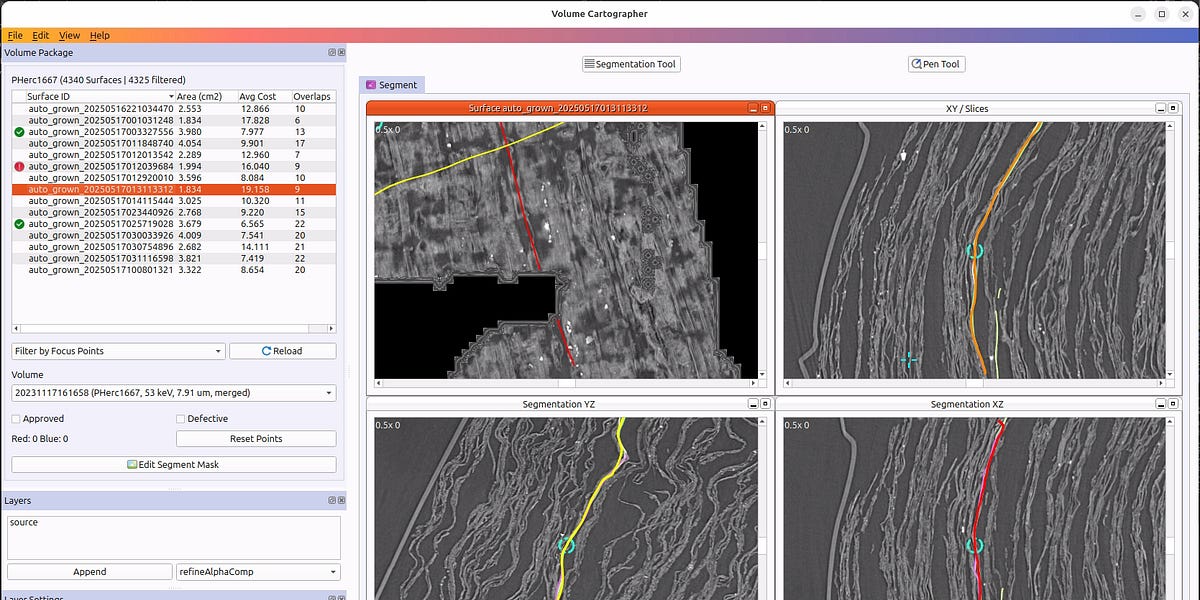Screen dimensions: 1200x600
Task: Minimize the Segmentation XZ pane
Action: click(x=1161, y=404)
